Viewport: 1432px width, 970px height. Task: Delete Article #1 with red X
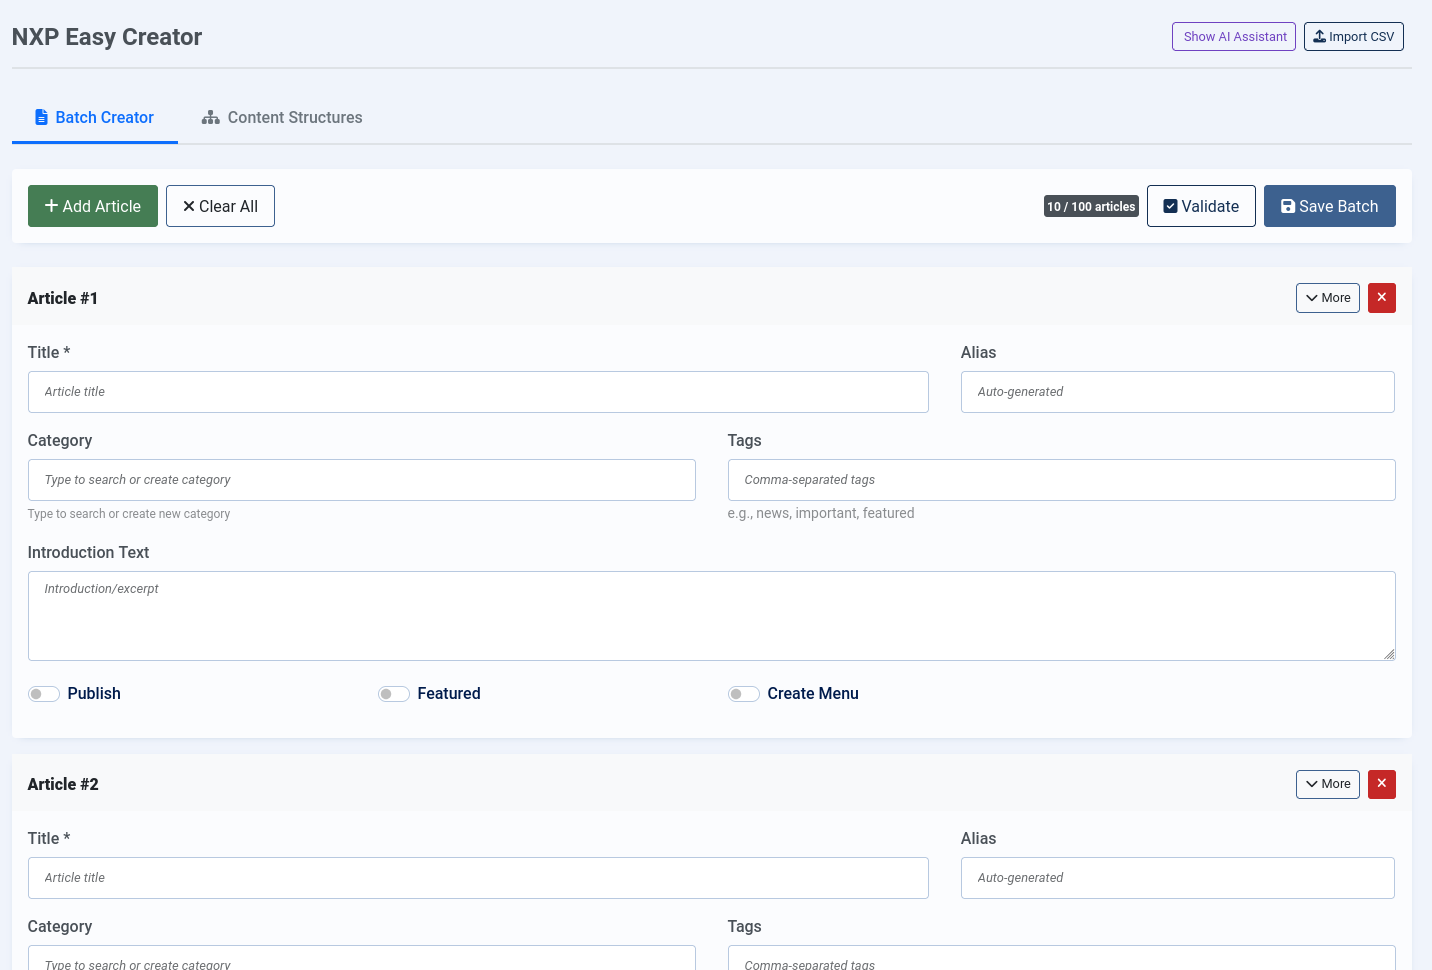pos(1381,298)
